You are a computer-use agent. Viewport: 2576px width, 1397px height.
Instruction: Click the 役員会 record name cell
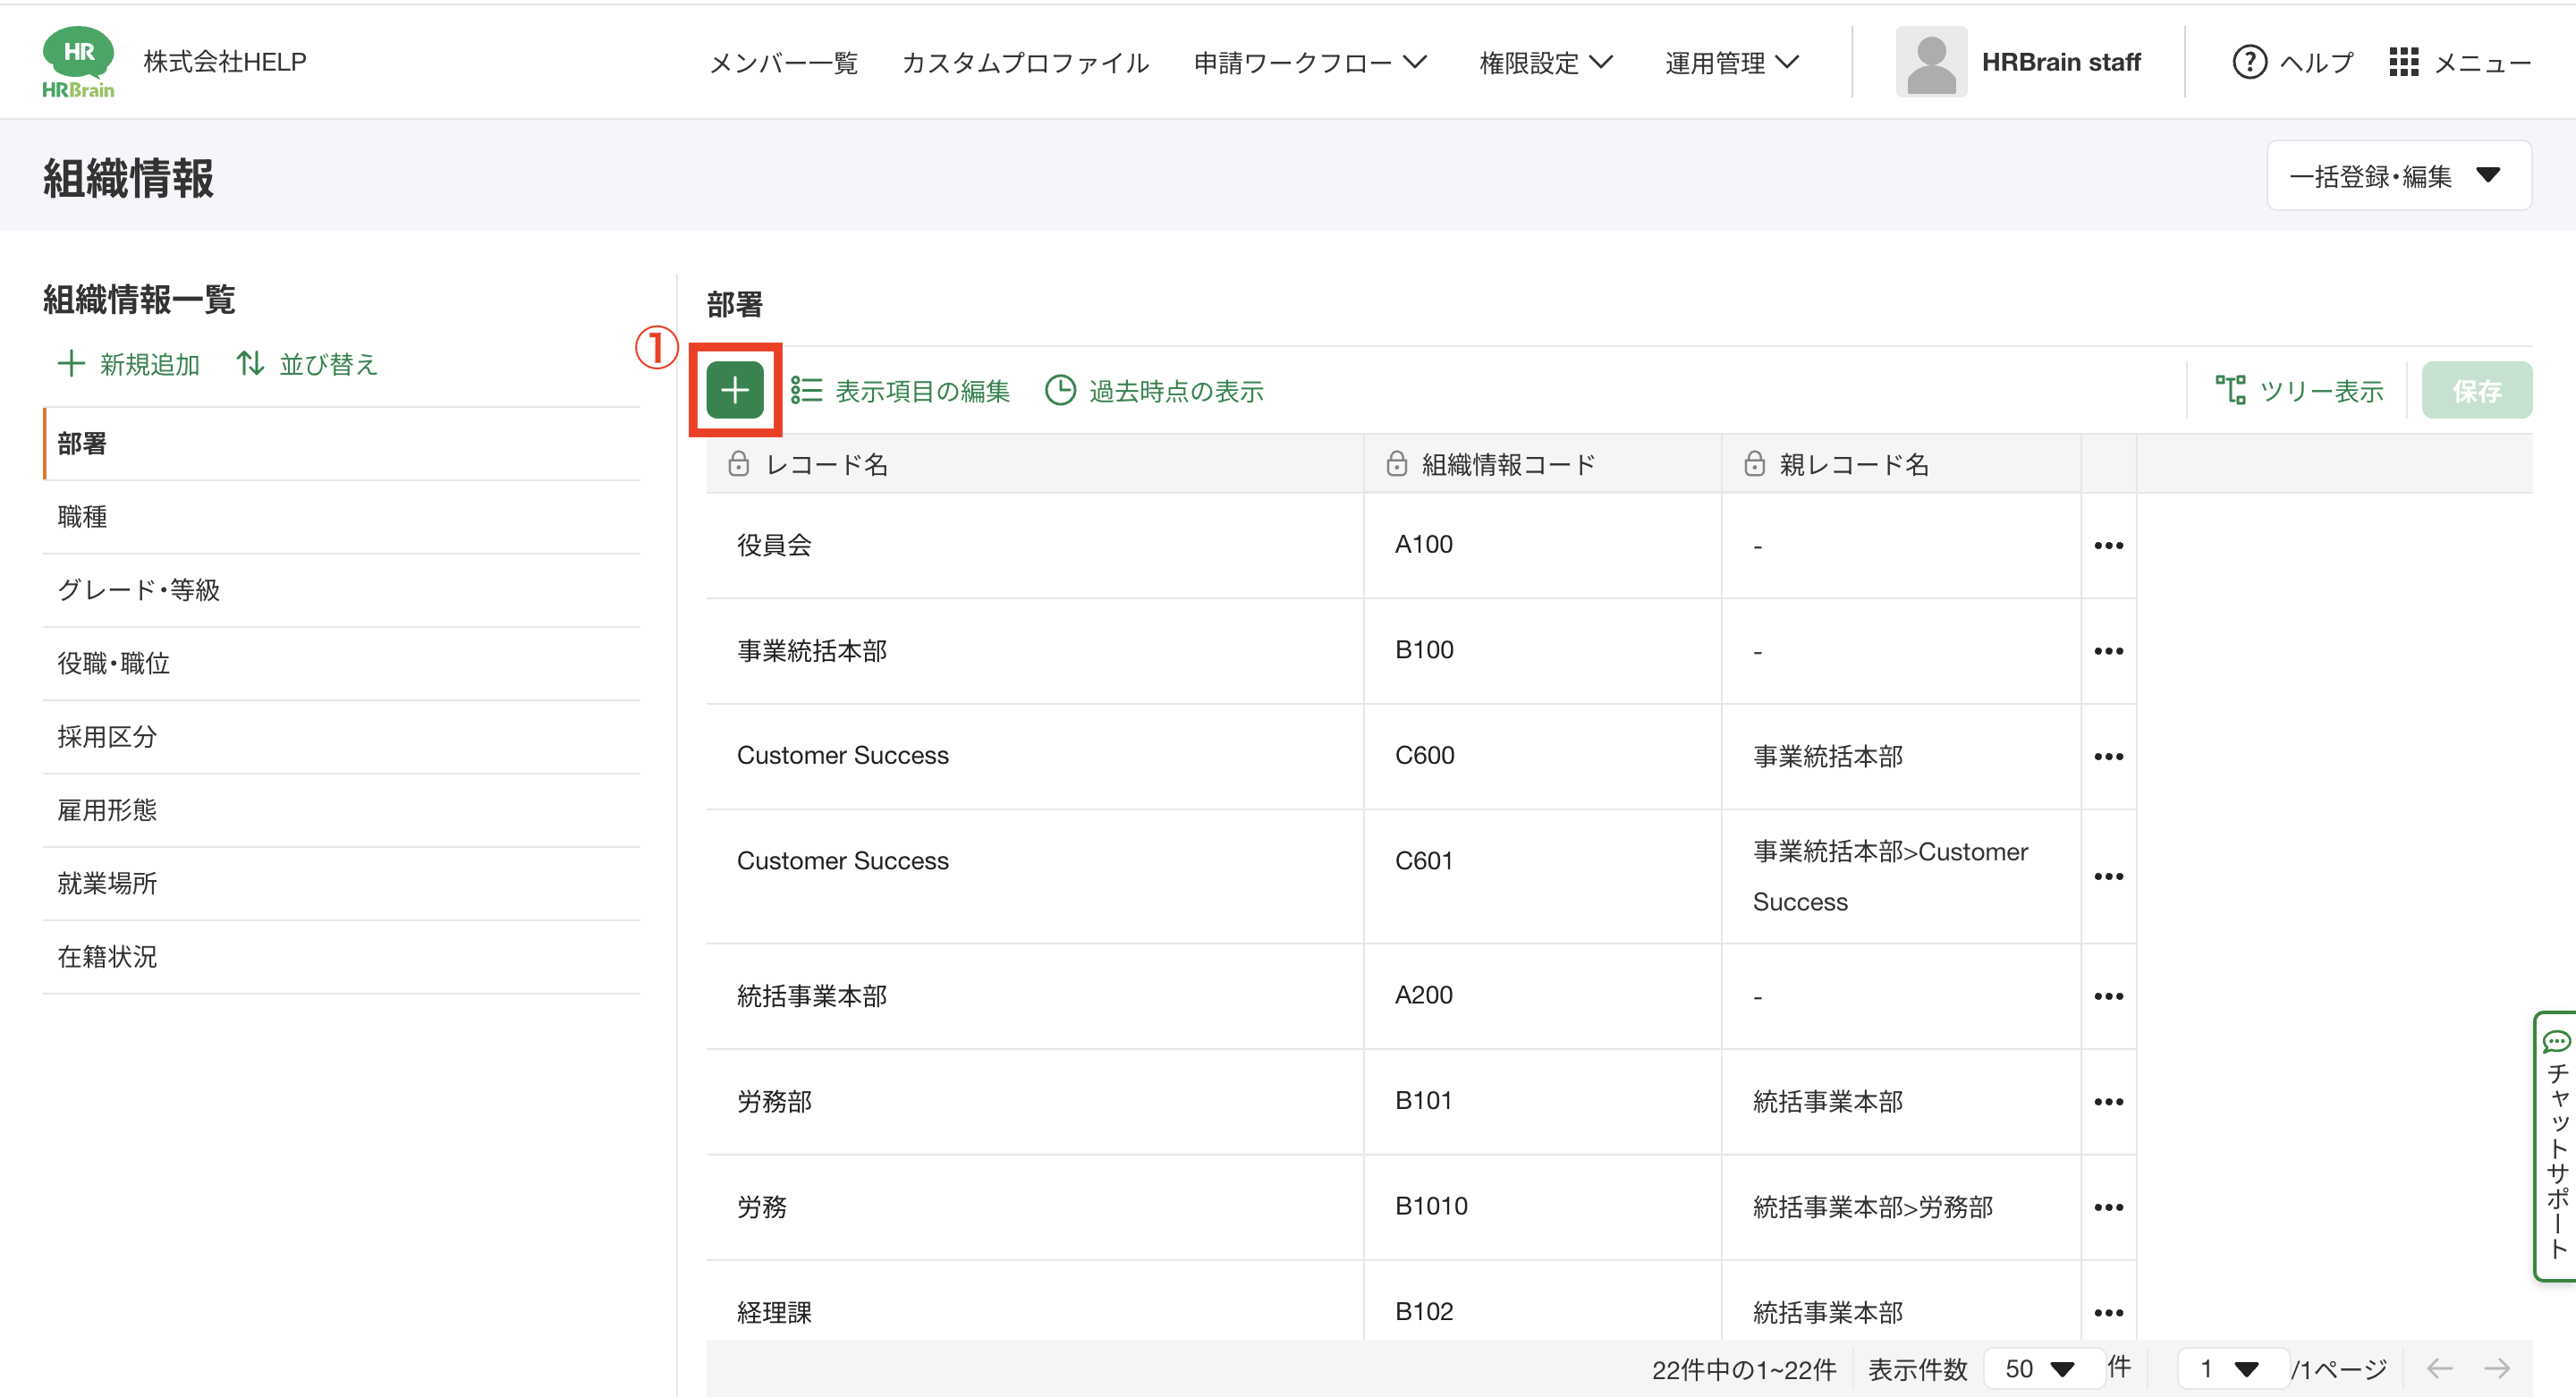(1034, 546)
